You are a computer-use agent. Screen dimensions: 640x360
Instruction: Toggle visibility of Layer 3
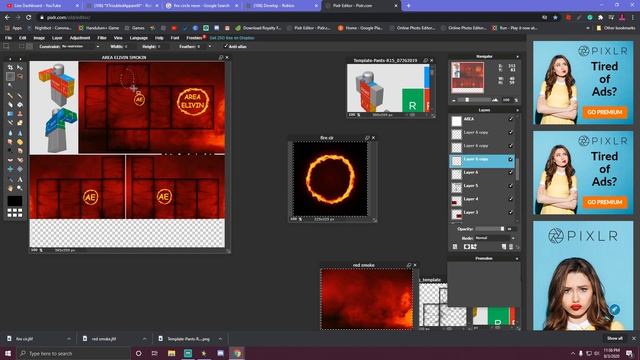pyautogui.click(x=510, y=212)
